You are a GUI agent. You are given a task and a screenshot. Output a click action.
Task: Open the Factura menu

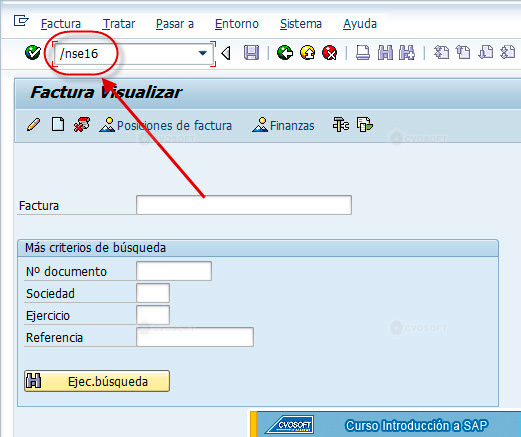[x=61, y=24]
